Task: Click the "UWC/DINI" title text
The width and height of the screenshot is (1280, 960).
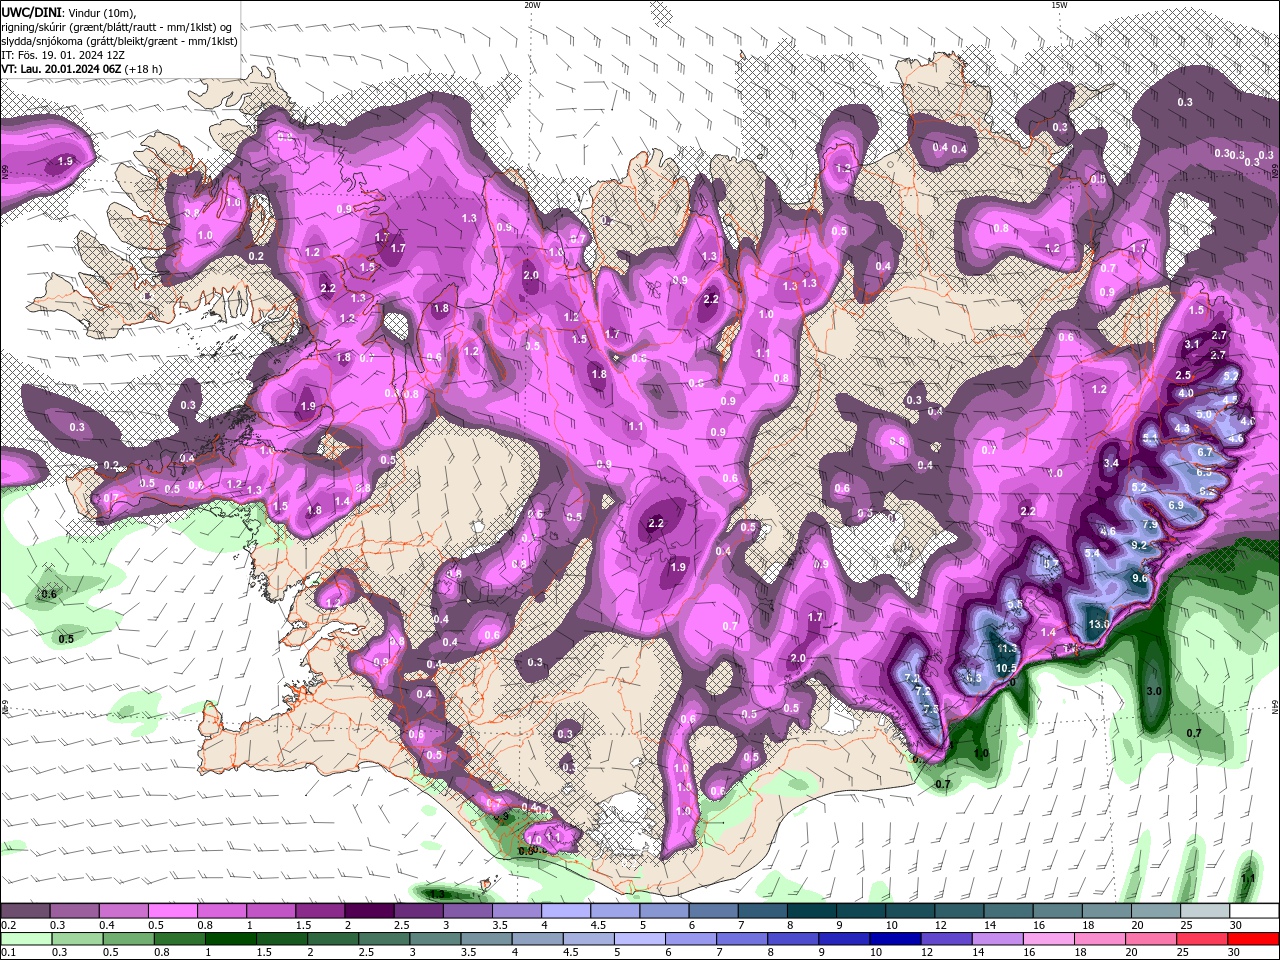Action: click(31, 12)
